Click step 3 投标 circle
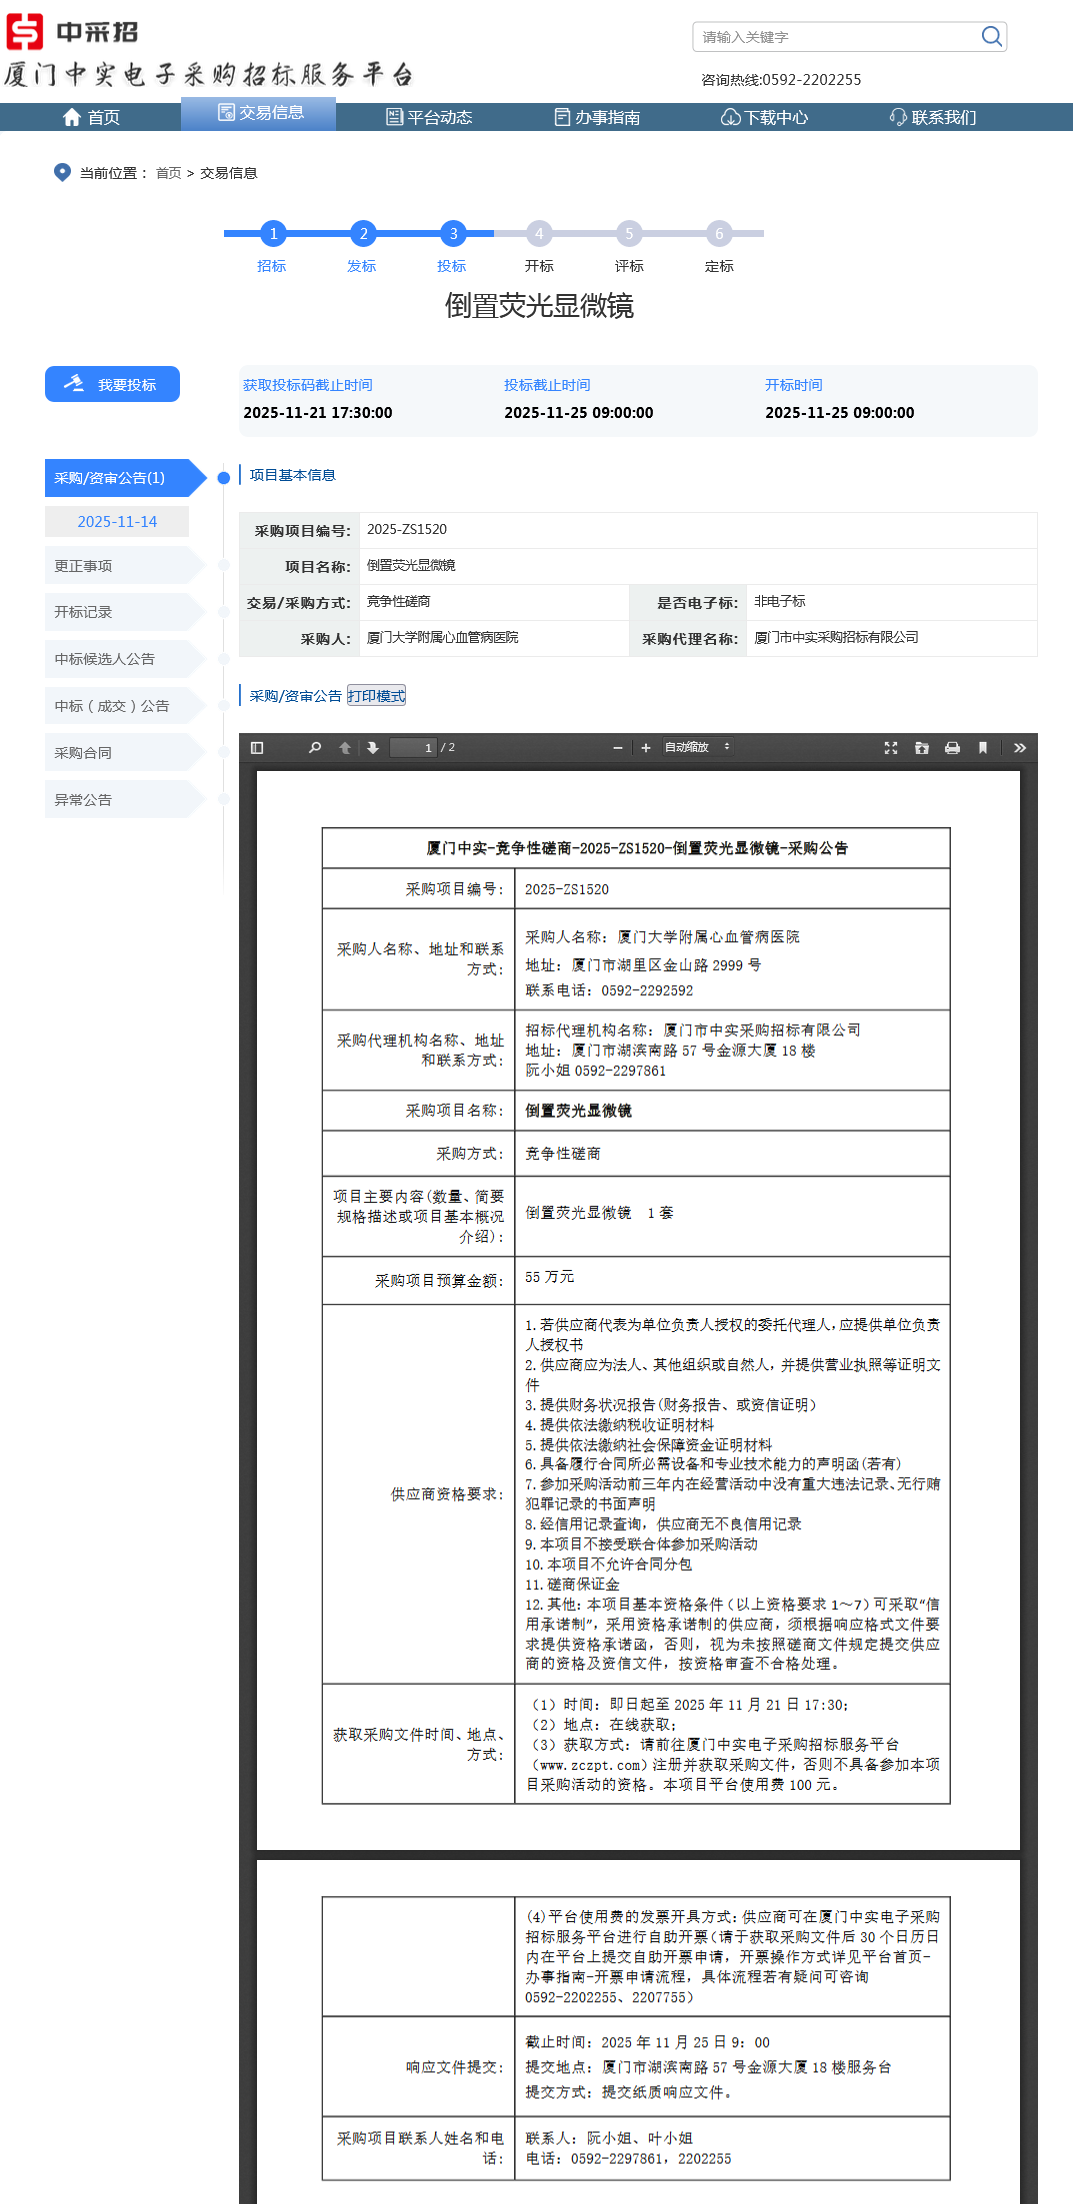The image size is (1073, 2204). coord(453,233)
